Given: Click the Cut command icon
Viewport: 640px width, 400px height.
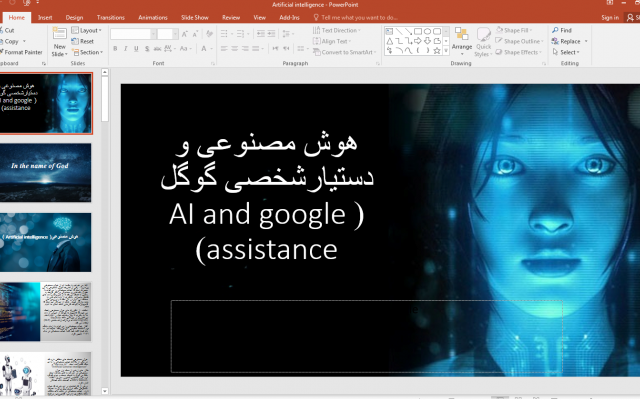Looking at the screenshot, I should [8, 31].
